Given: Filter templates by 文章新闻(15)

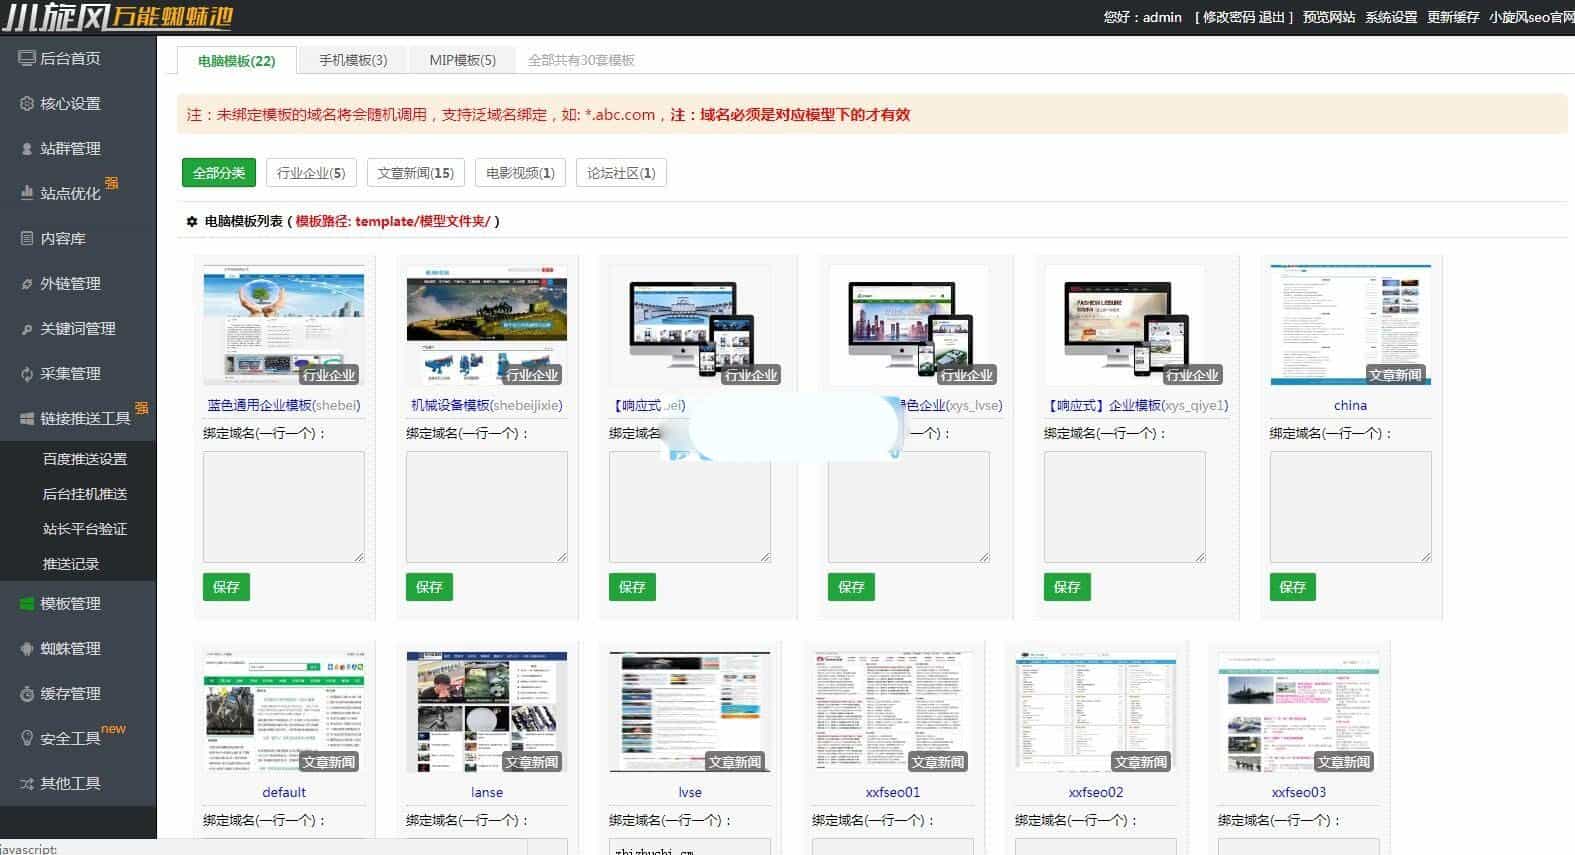Looking at the screenshot, I should tap(415, 173).
